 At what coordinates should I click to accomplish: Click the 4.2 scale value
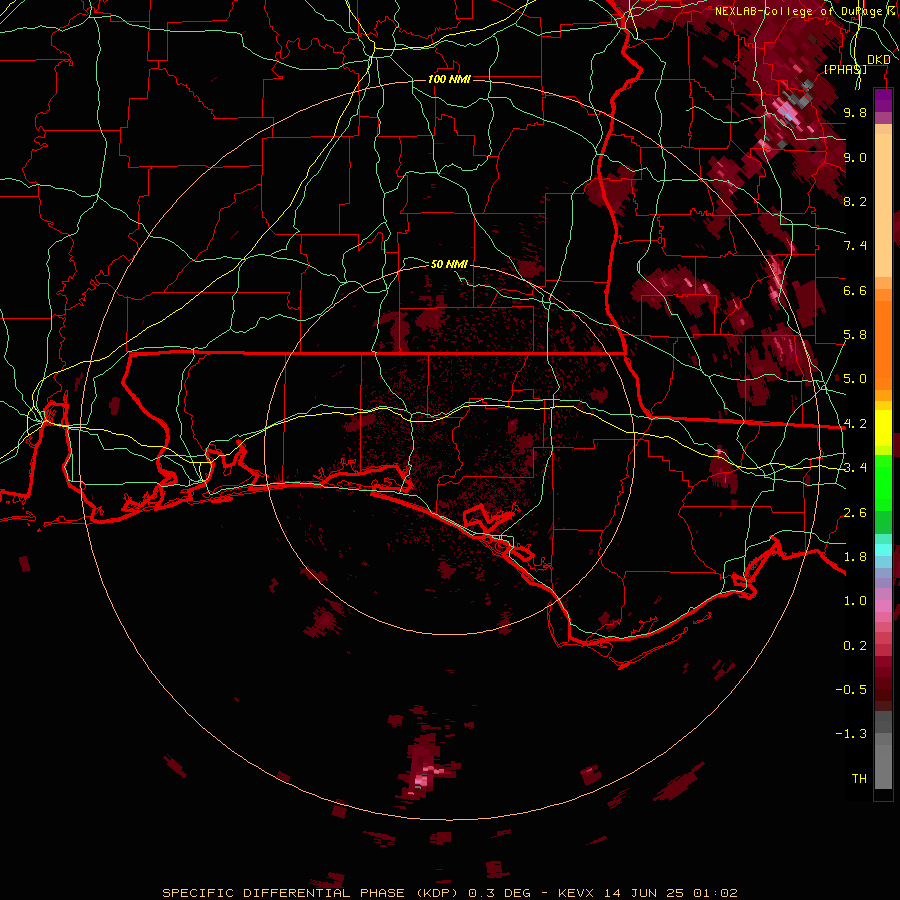click(855, 424)
